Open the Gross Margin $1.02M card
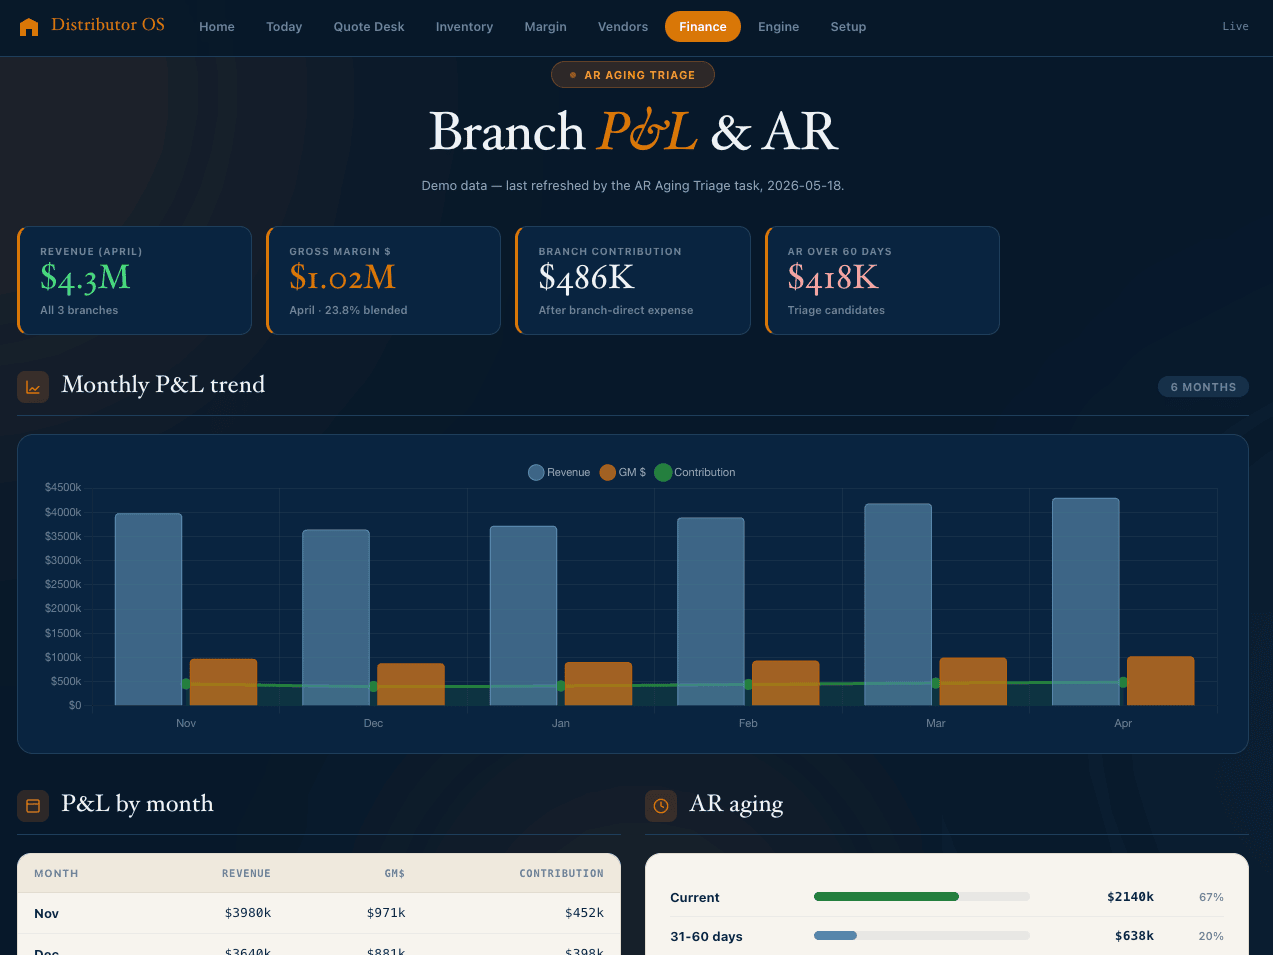Screen dimensions: 1273x955 point(383,280)
